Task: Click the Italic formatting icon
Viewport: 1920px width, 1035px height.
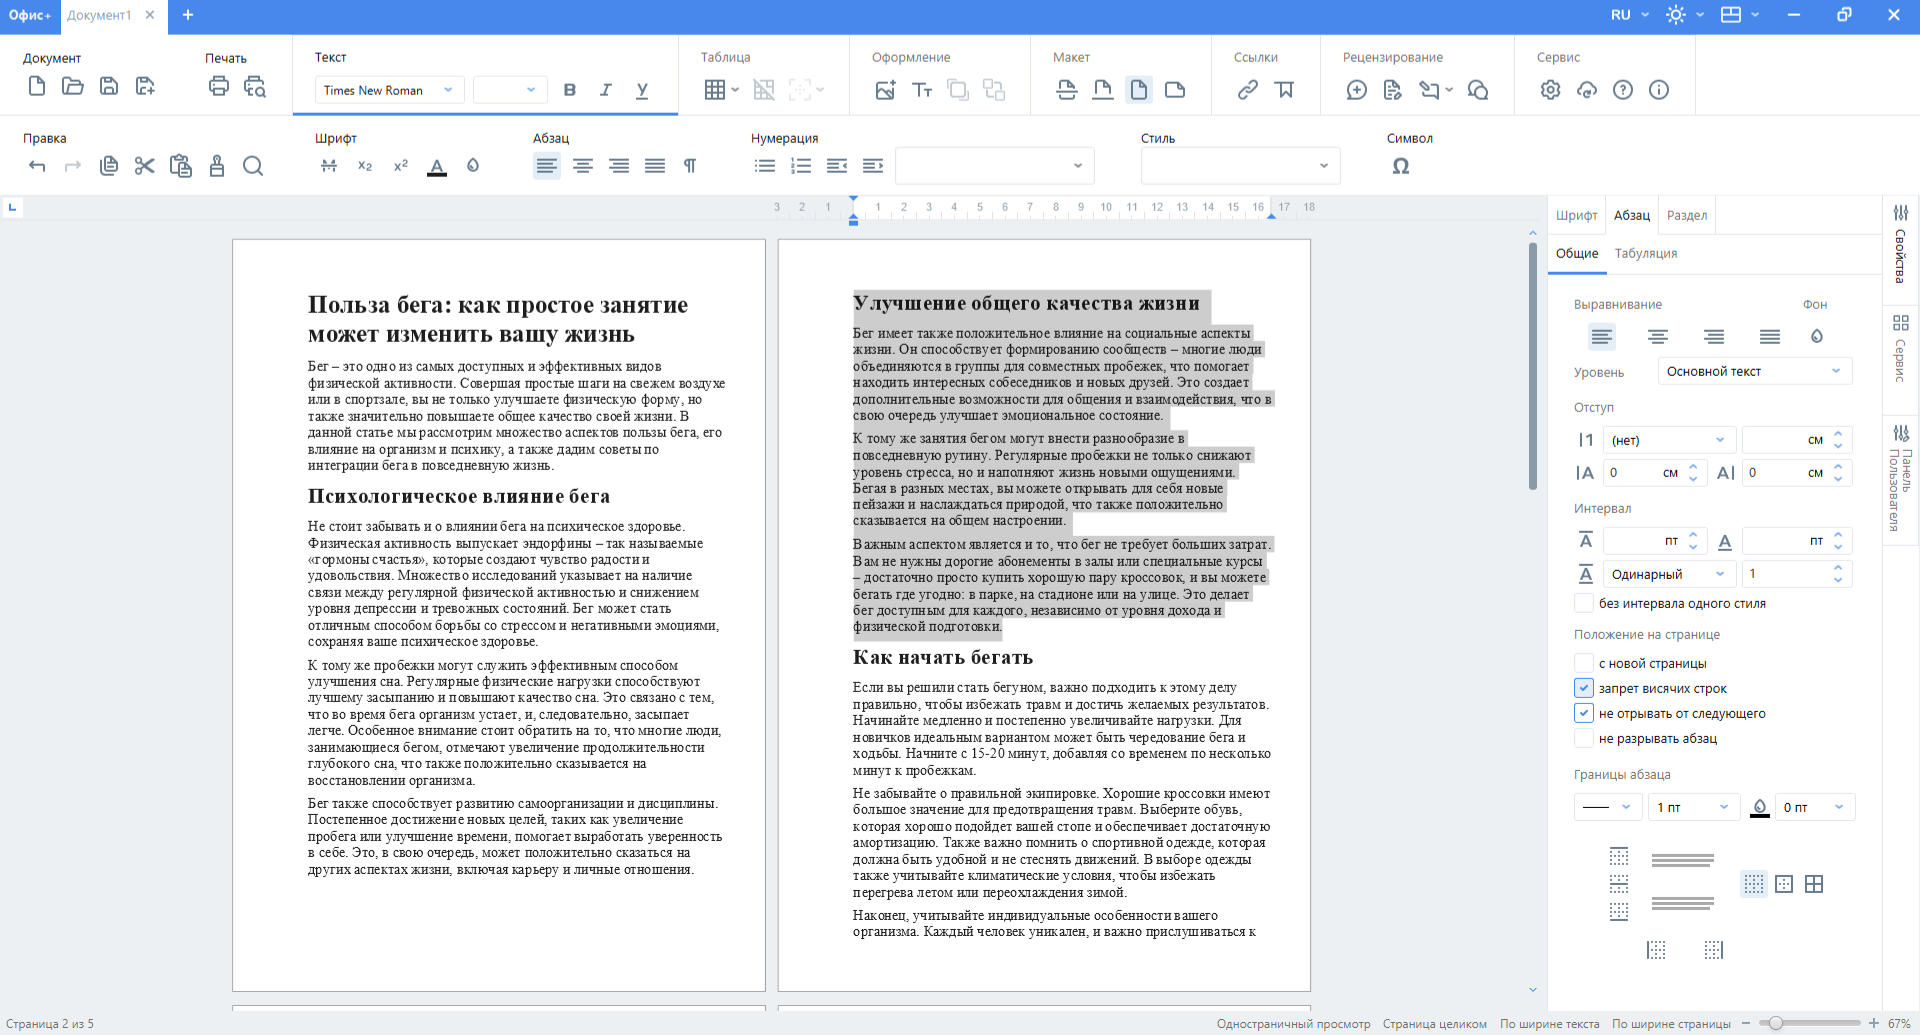Action: 606,90
